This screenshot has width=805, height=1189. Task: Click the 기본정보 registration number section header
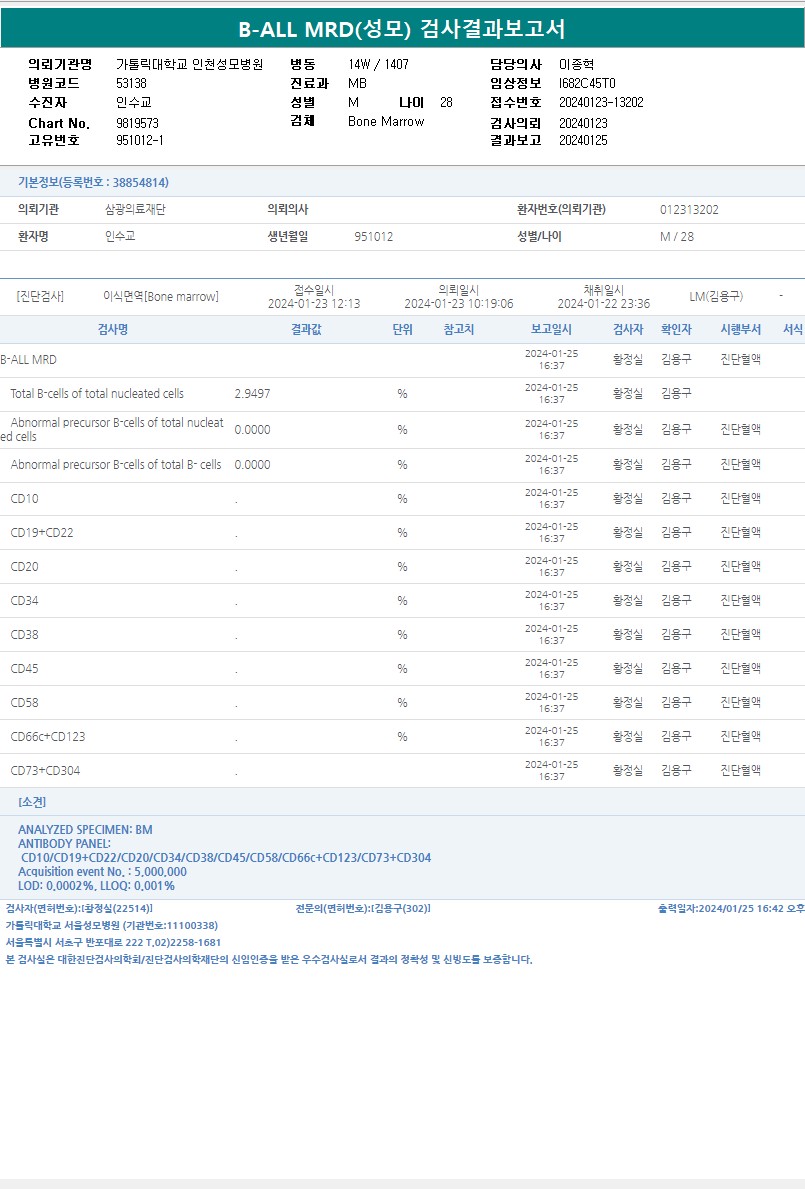coord(93,183)
